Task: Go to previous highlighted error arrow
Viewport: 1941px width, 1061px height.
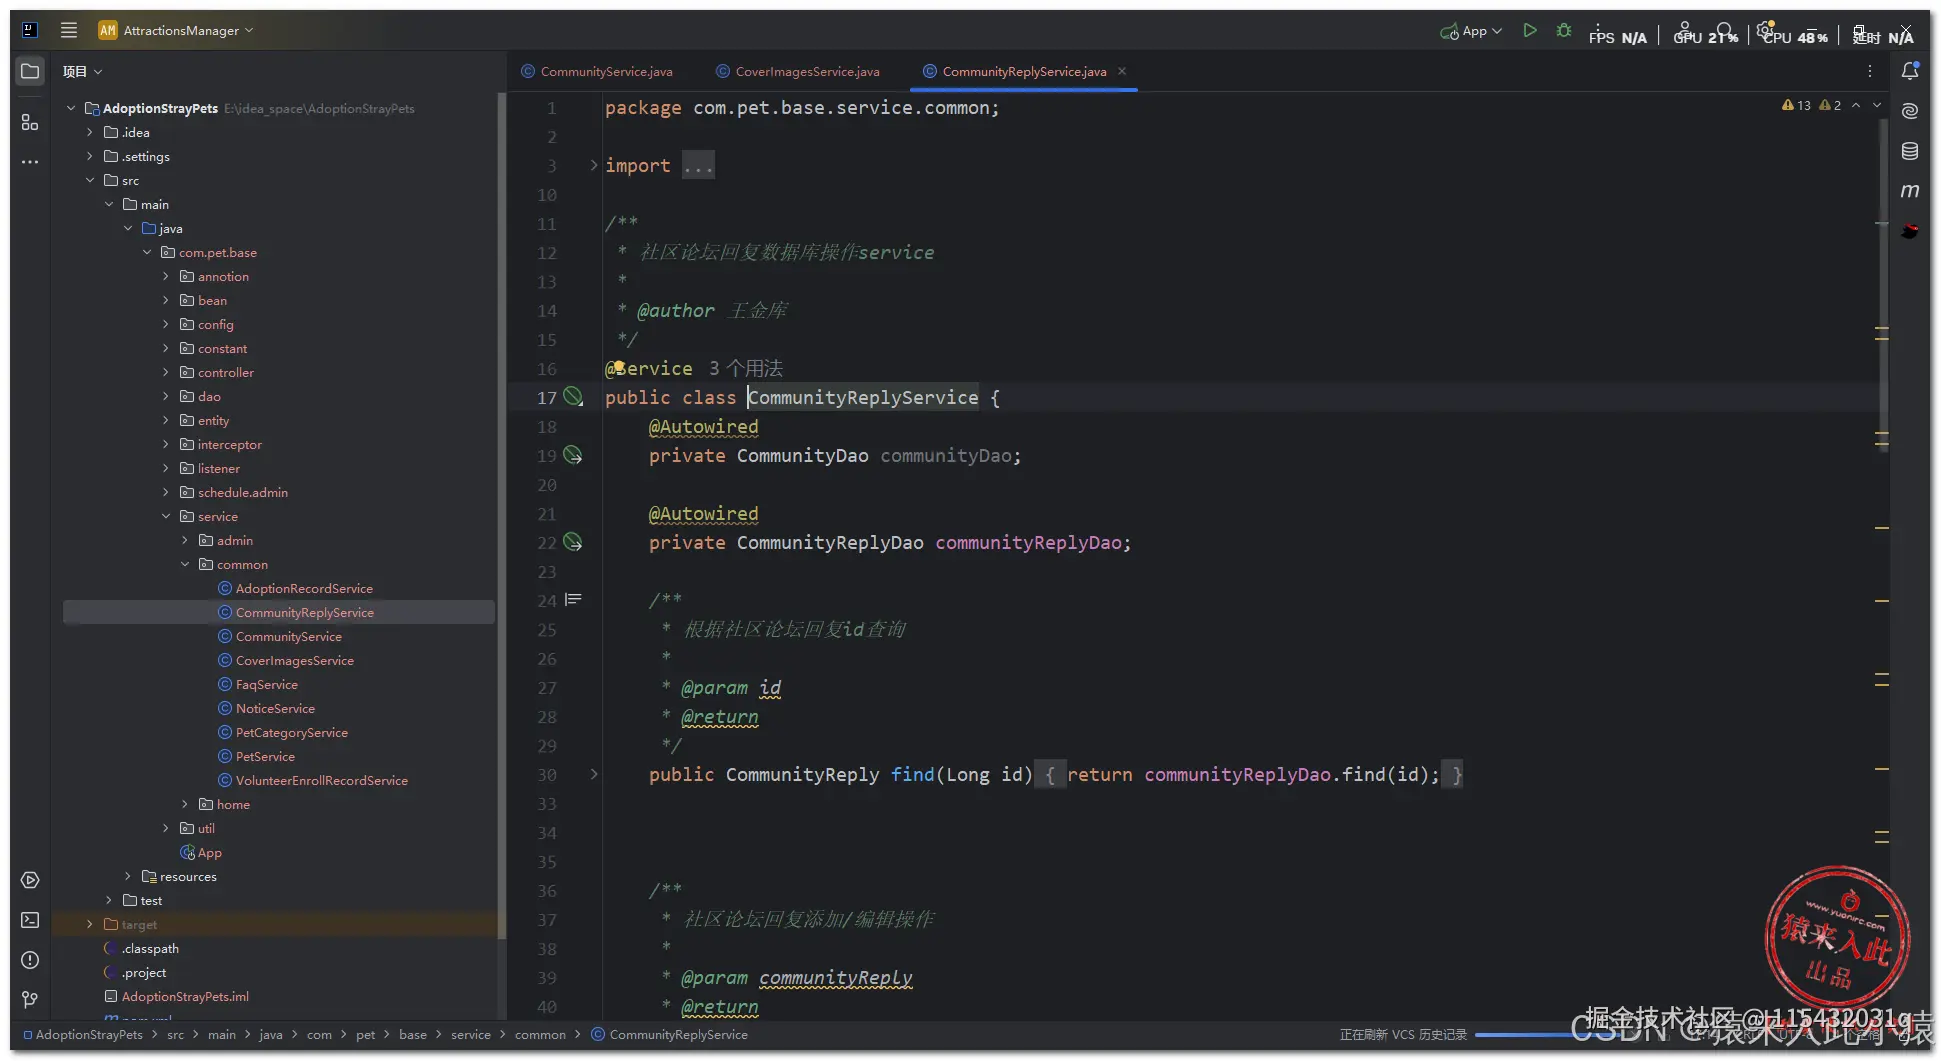Action: [x=1856, y=105]
